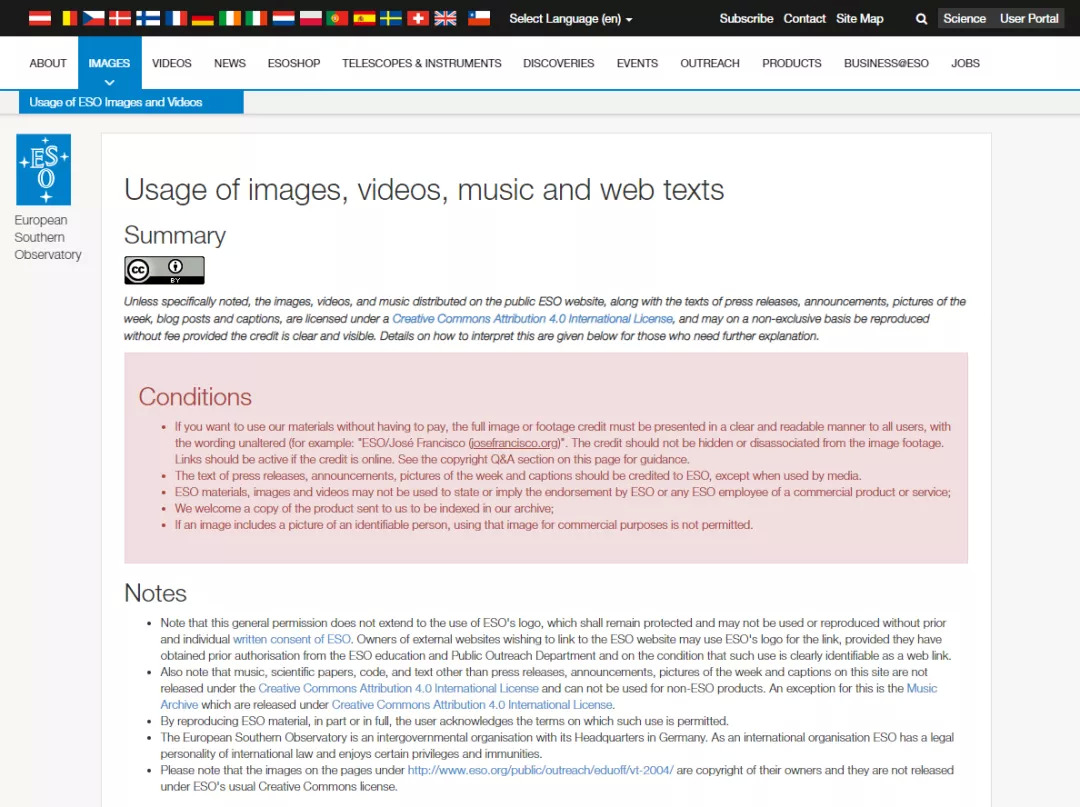Select the Czech Republic flag
Viewport: 1080px width, 807px height.
tap(94, 18)
